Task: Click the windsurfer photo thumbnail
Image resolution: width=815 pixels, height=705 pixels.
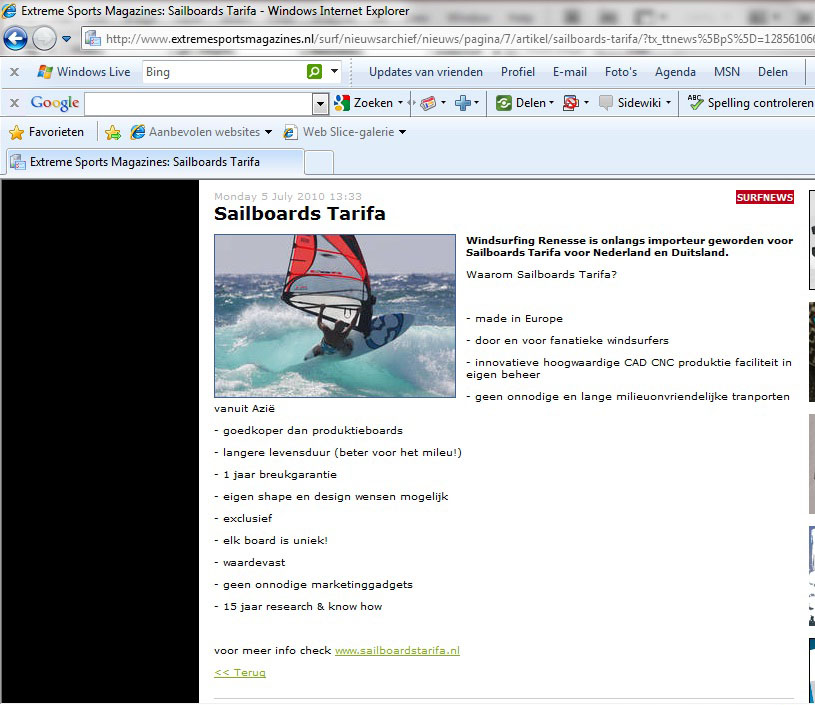Action: [x=335, y=316]
